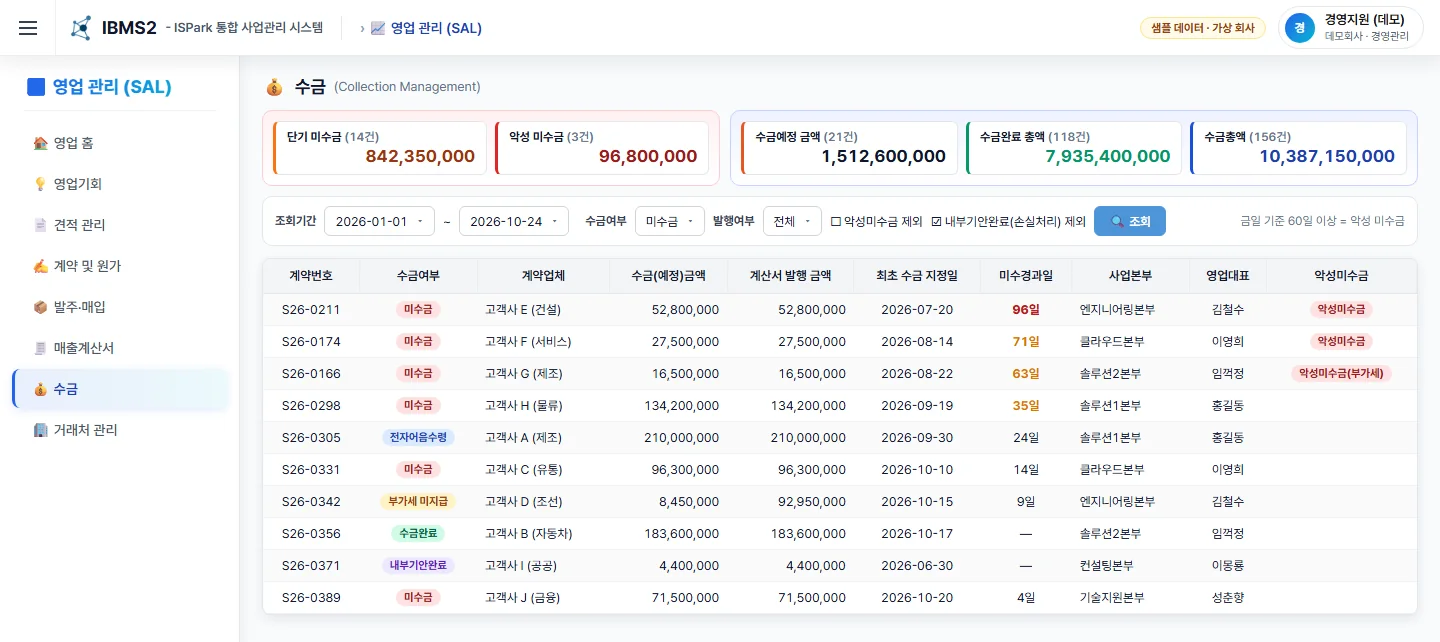Screen dimensions: 1440x642
Task: Click the 영업 관리 breadcrumb chart icon
Action: pos(378,28)
